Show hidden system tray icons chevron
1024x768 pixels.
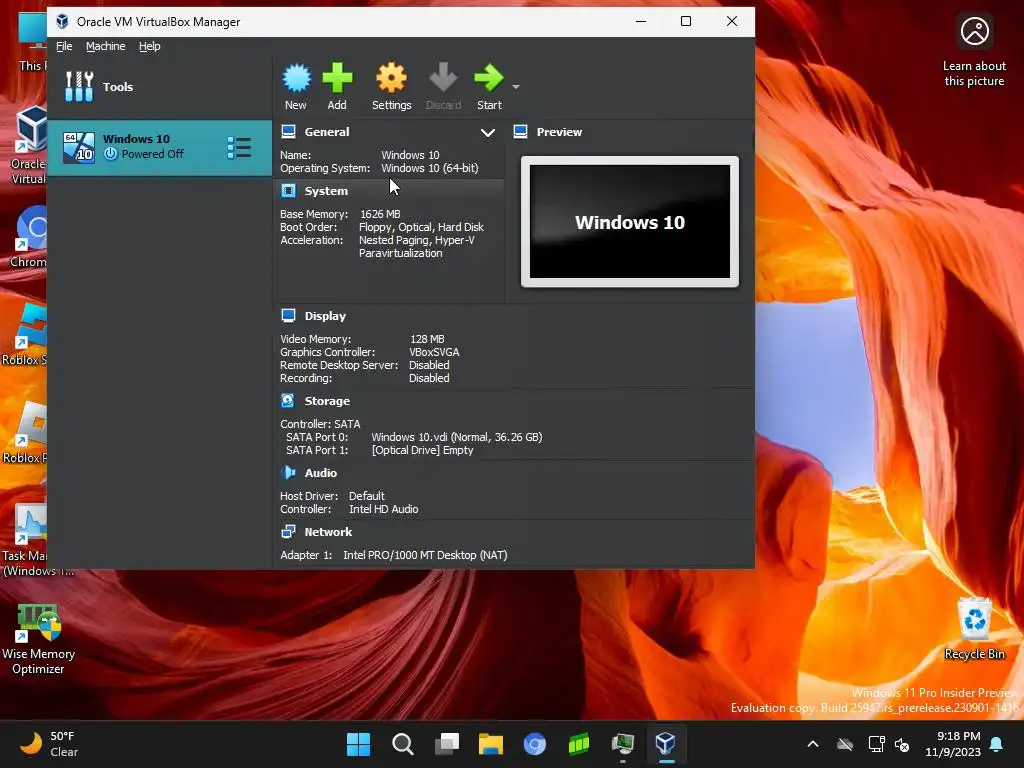pos(813,744)
